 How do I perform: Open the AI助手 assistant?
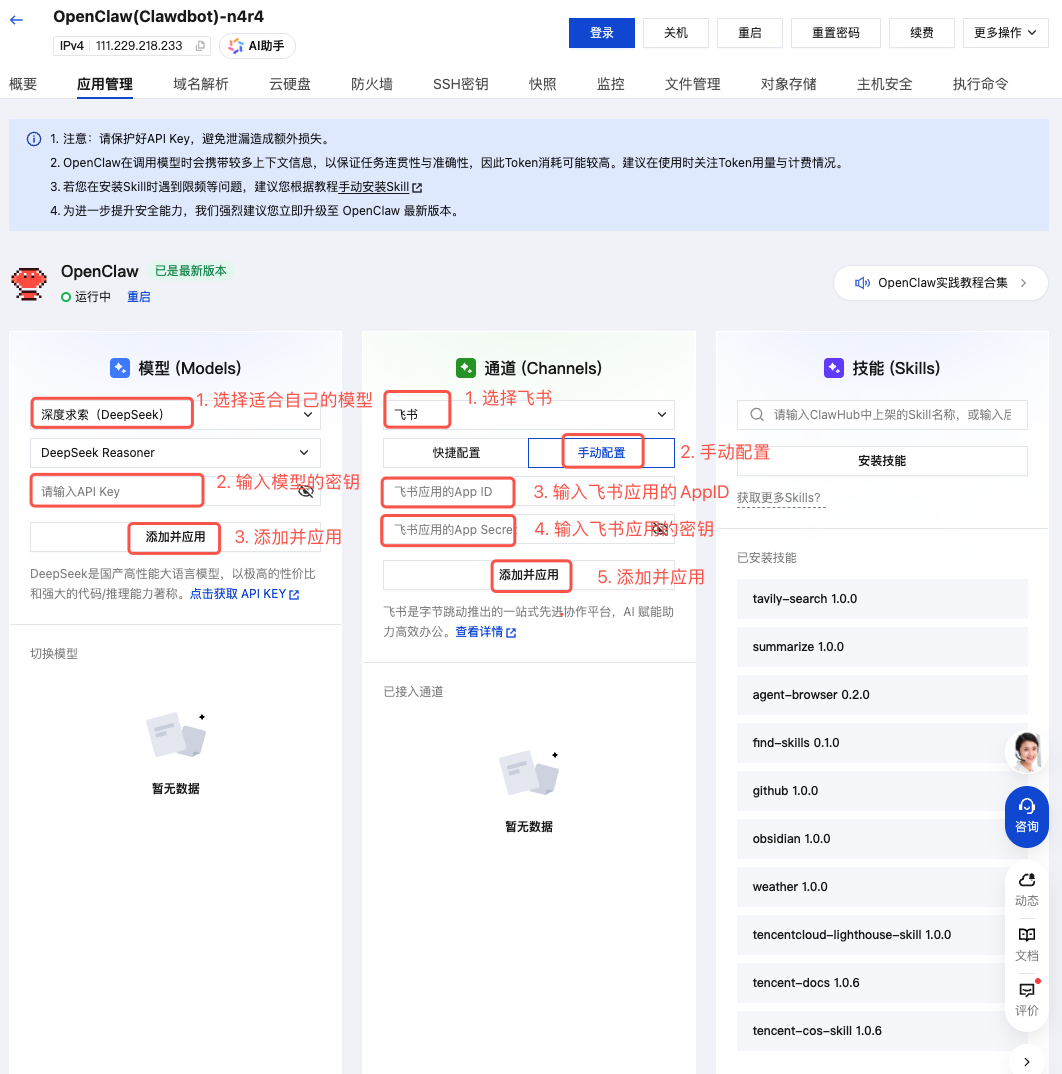[257, 46]
